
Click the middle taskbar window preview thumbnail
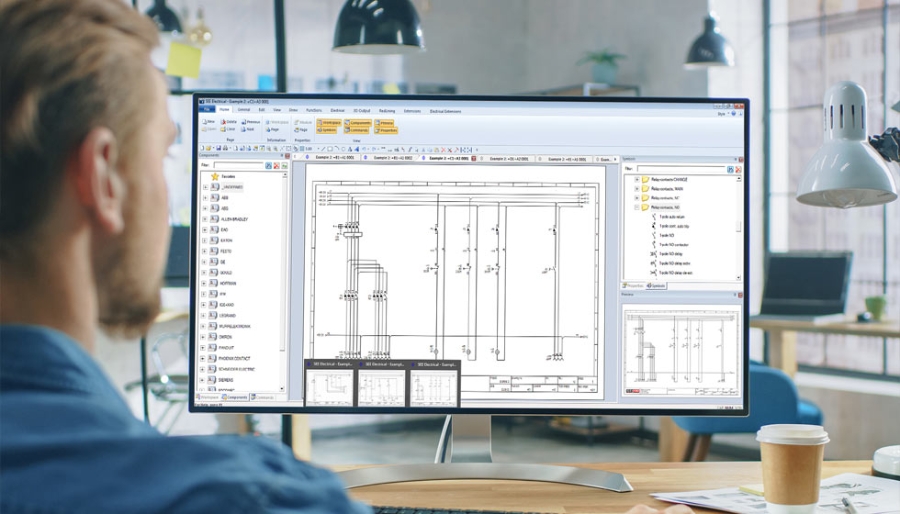pyautogui.click(x=383, y=384)
